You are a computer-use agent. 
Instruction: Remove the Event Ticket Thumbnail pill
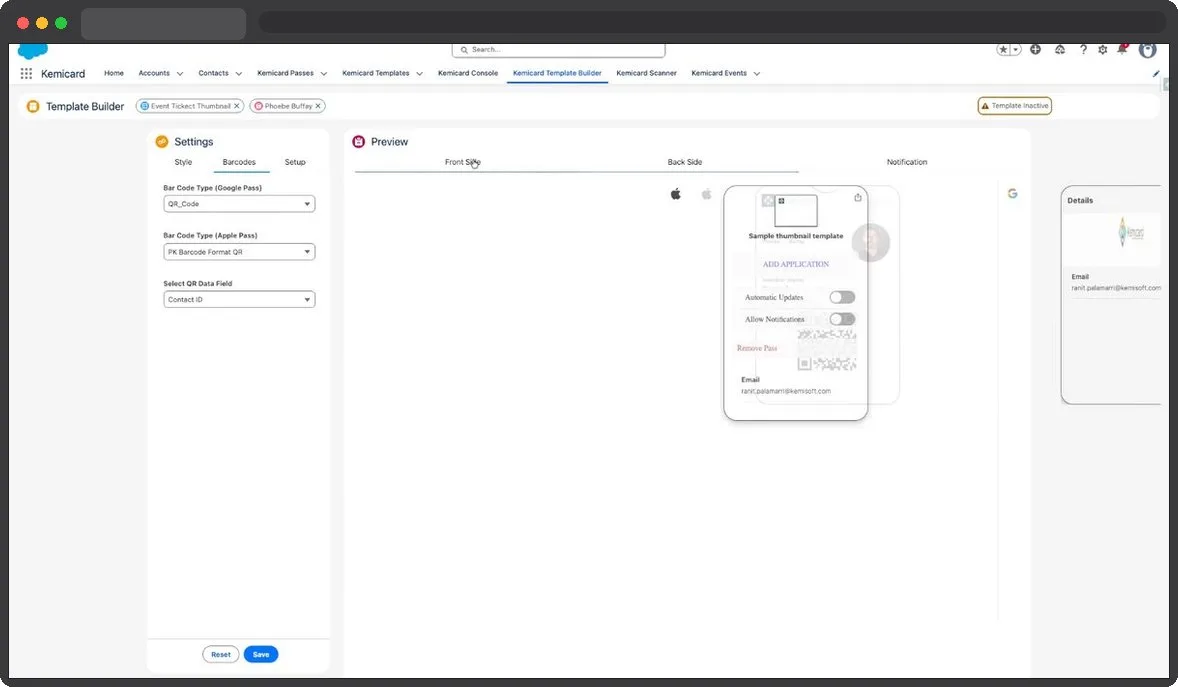pyautogui.click(x=237, y=106)
